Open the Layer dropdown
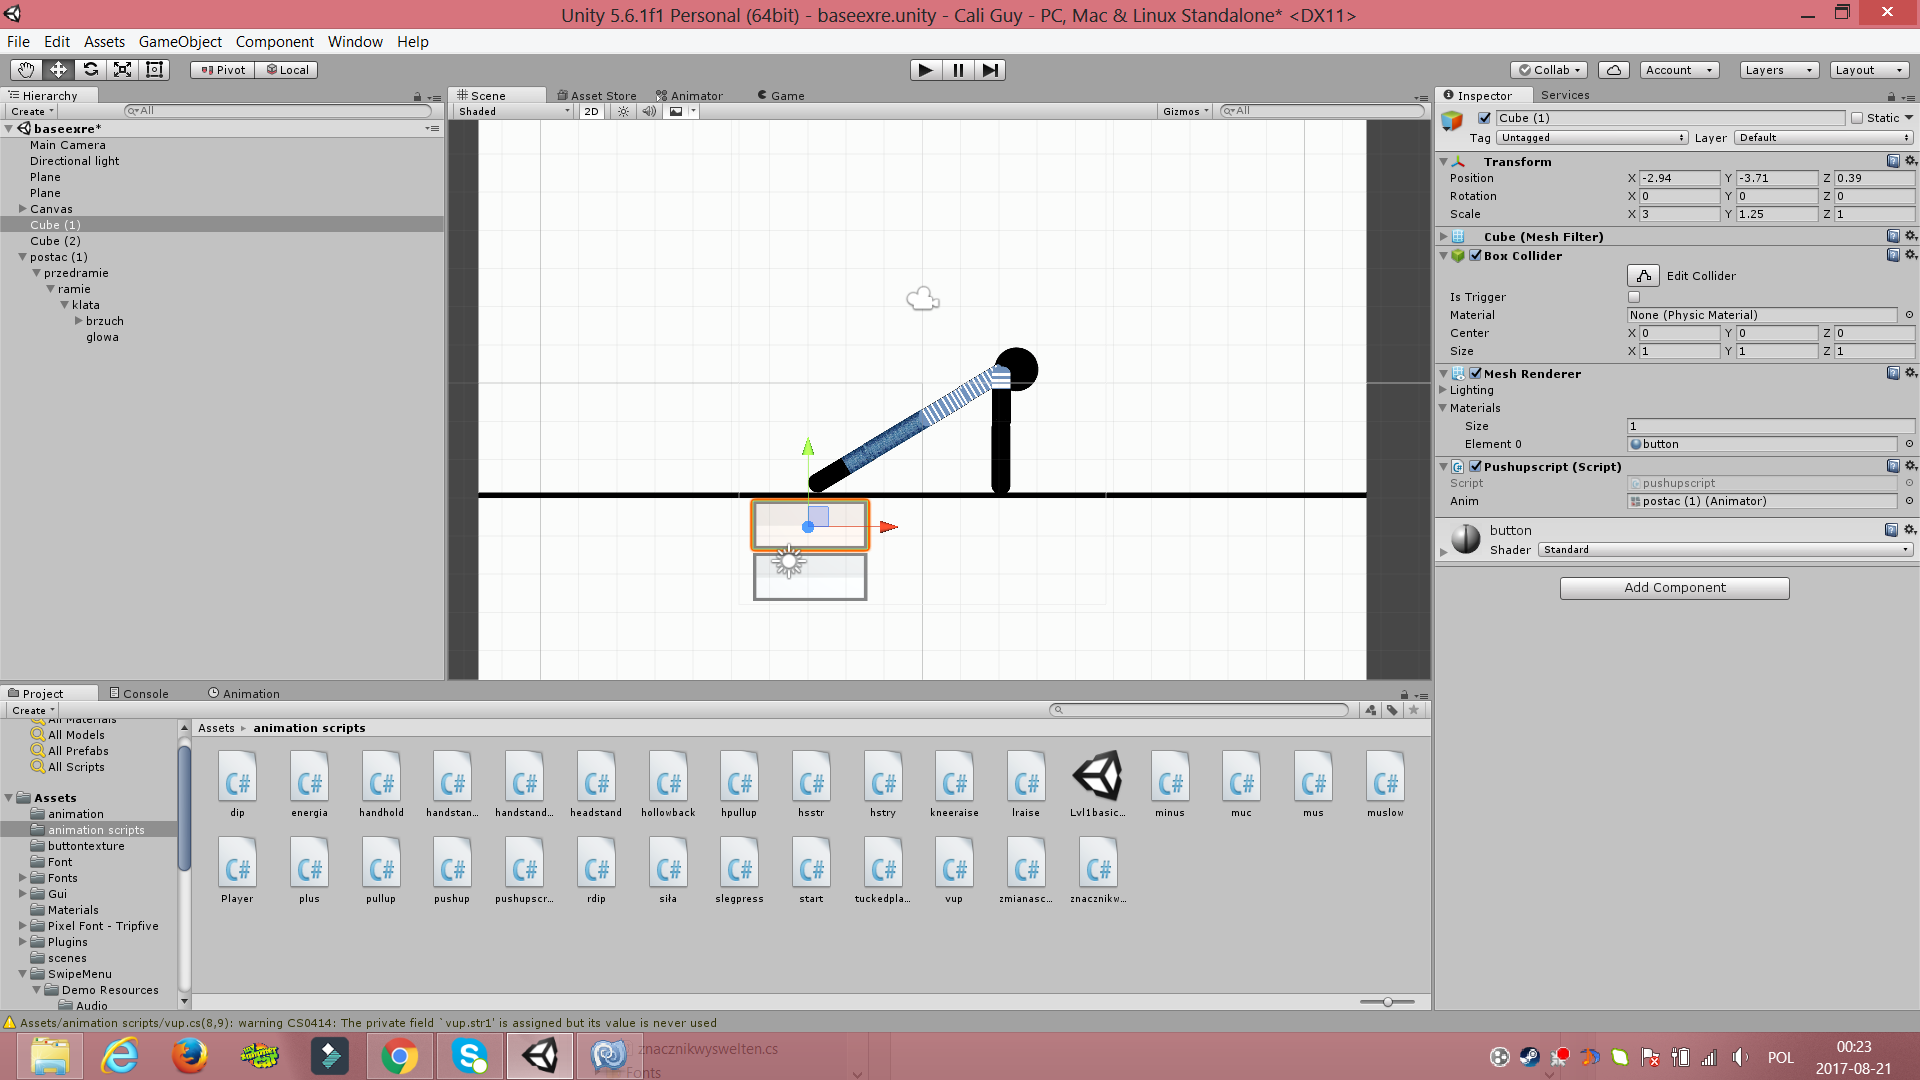Screen dimensions: 1920x1080 coord(1824,138)
